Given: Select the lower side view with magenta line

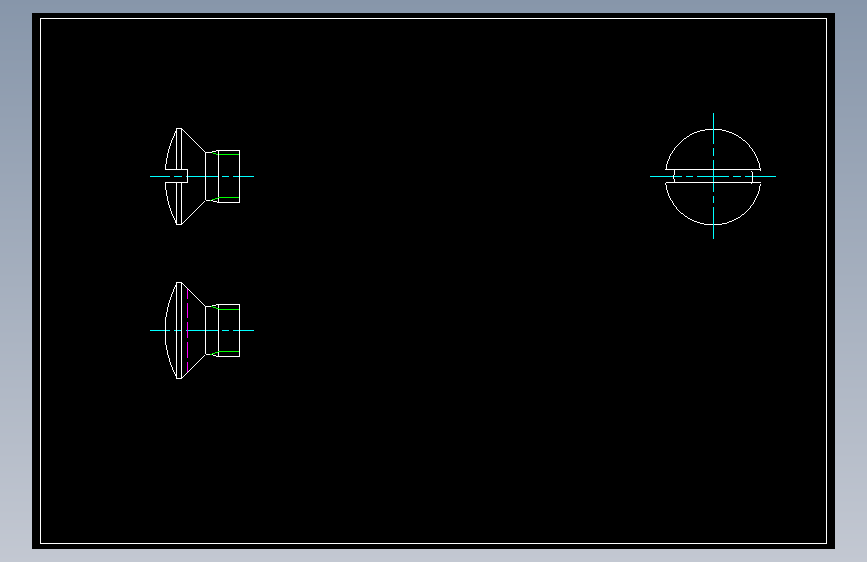Looking at the screenshot, I should pos(202,330).
